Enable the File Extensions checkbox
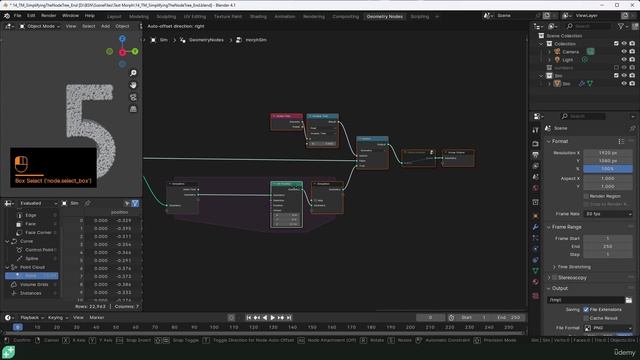Screen dimensions: 640x360 586,310
